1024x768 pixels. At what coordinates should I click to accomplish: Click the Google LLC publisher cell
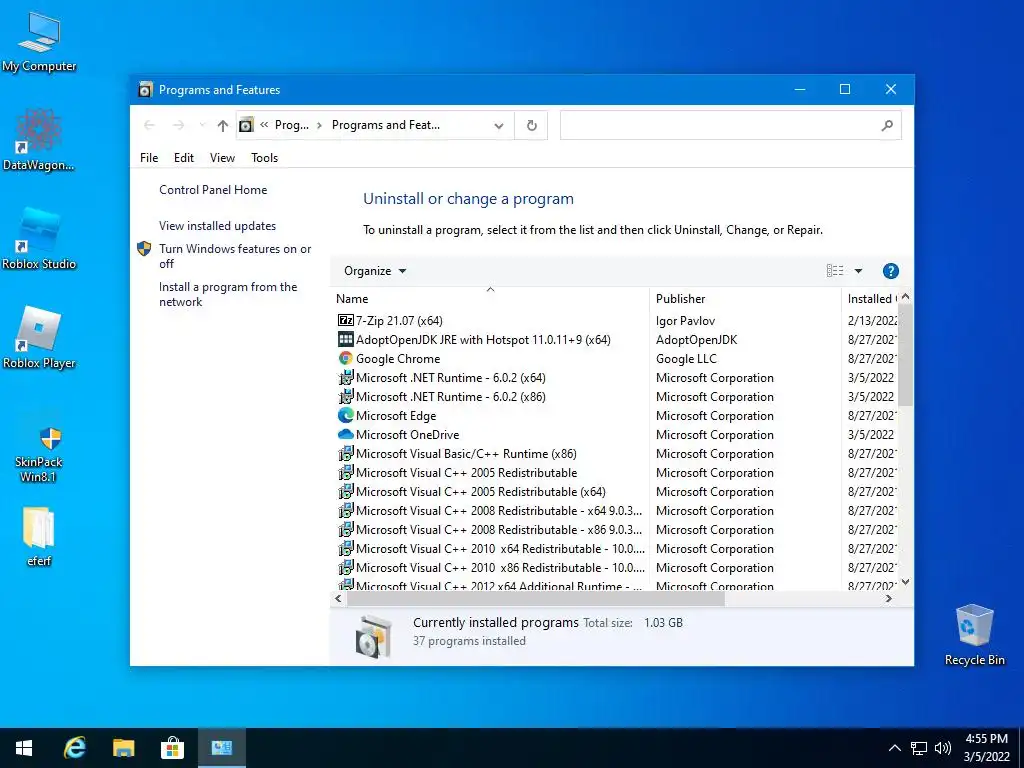(x=686, y=359)
